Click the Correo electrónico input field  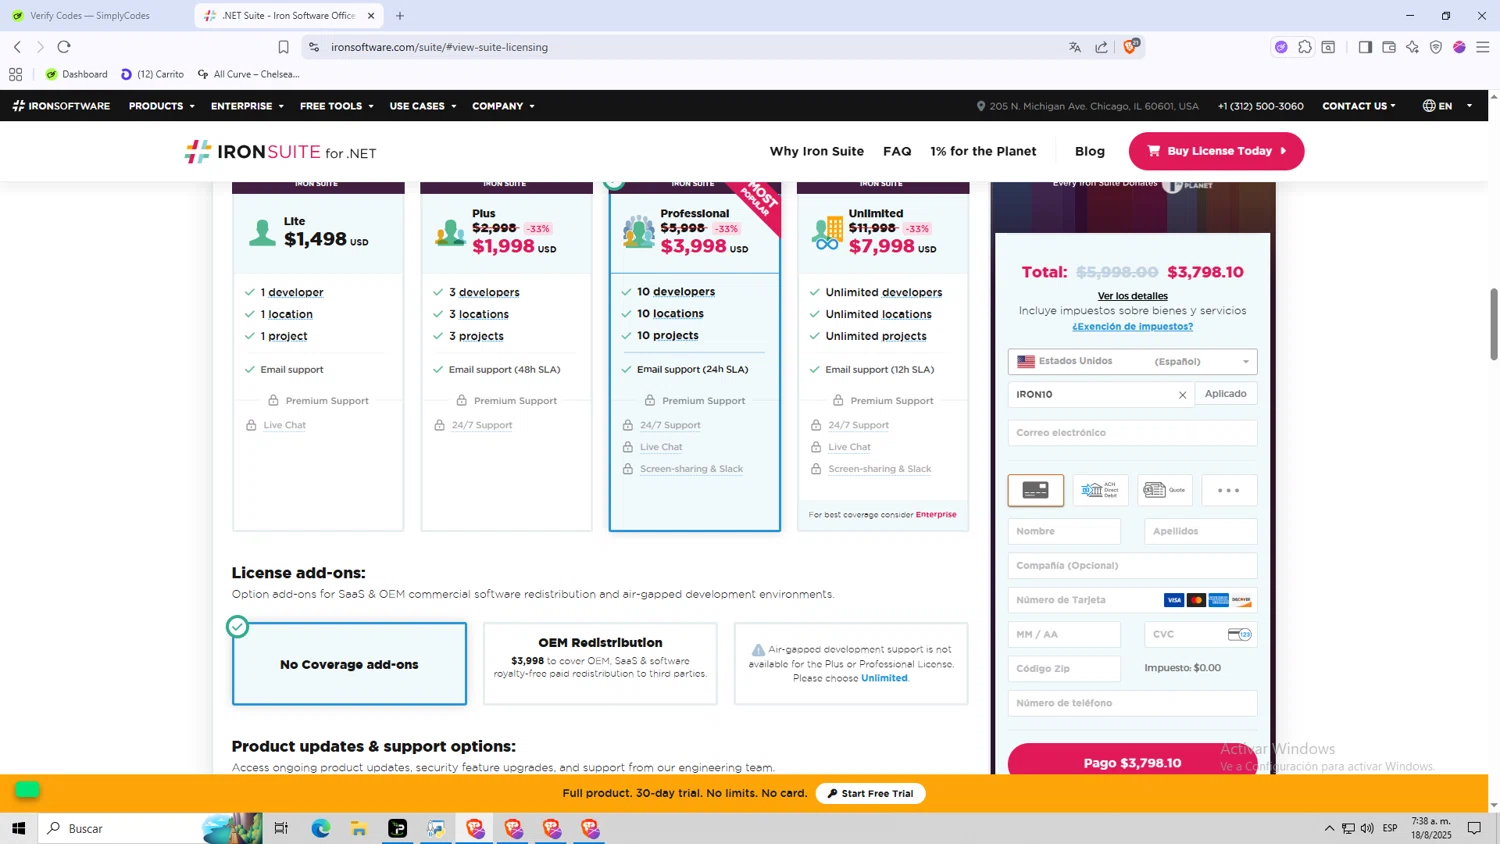click(1132, 433)
